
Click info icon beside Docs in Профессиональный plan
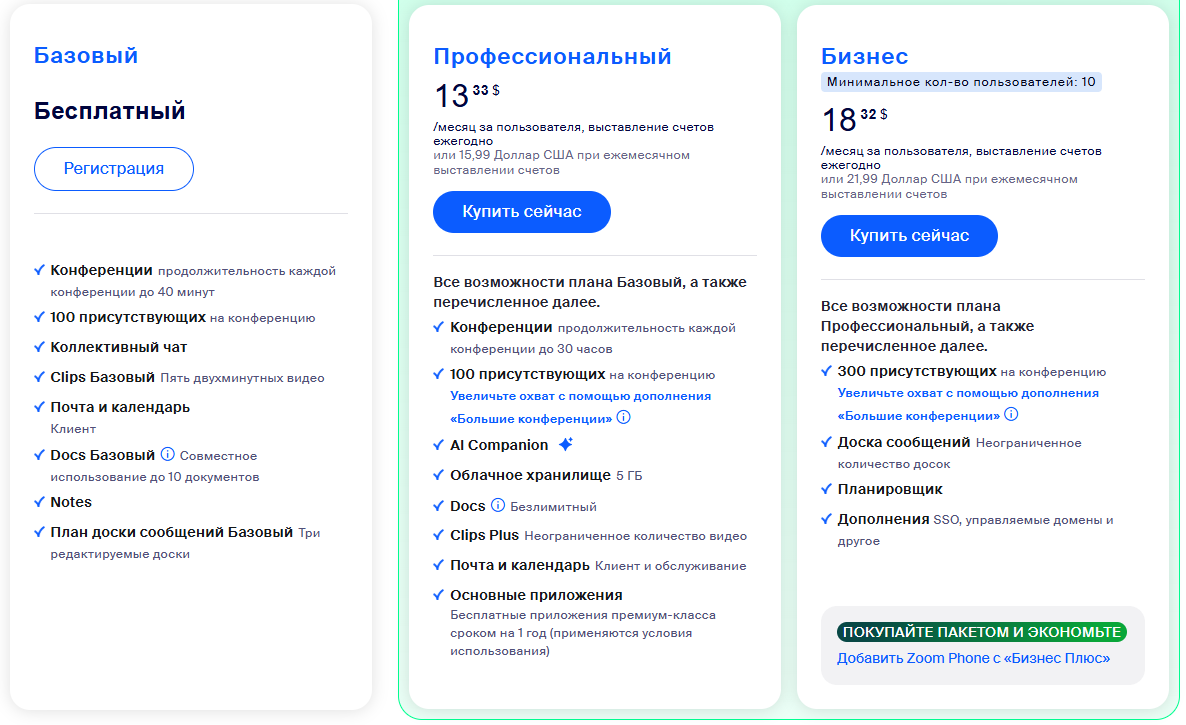(x=498, y=506)
